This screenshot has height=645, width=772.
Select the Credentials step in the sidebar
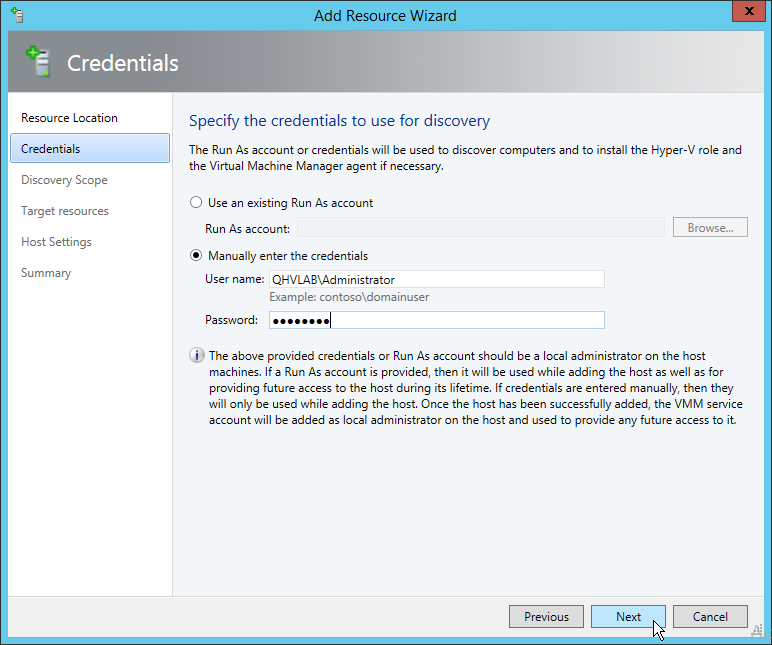pyautogui.click(x=51, y=149)
